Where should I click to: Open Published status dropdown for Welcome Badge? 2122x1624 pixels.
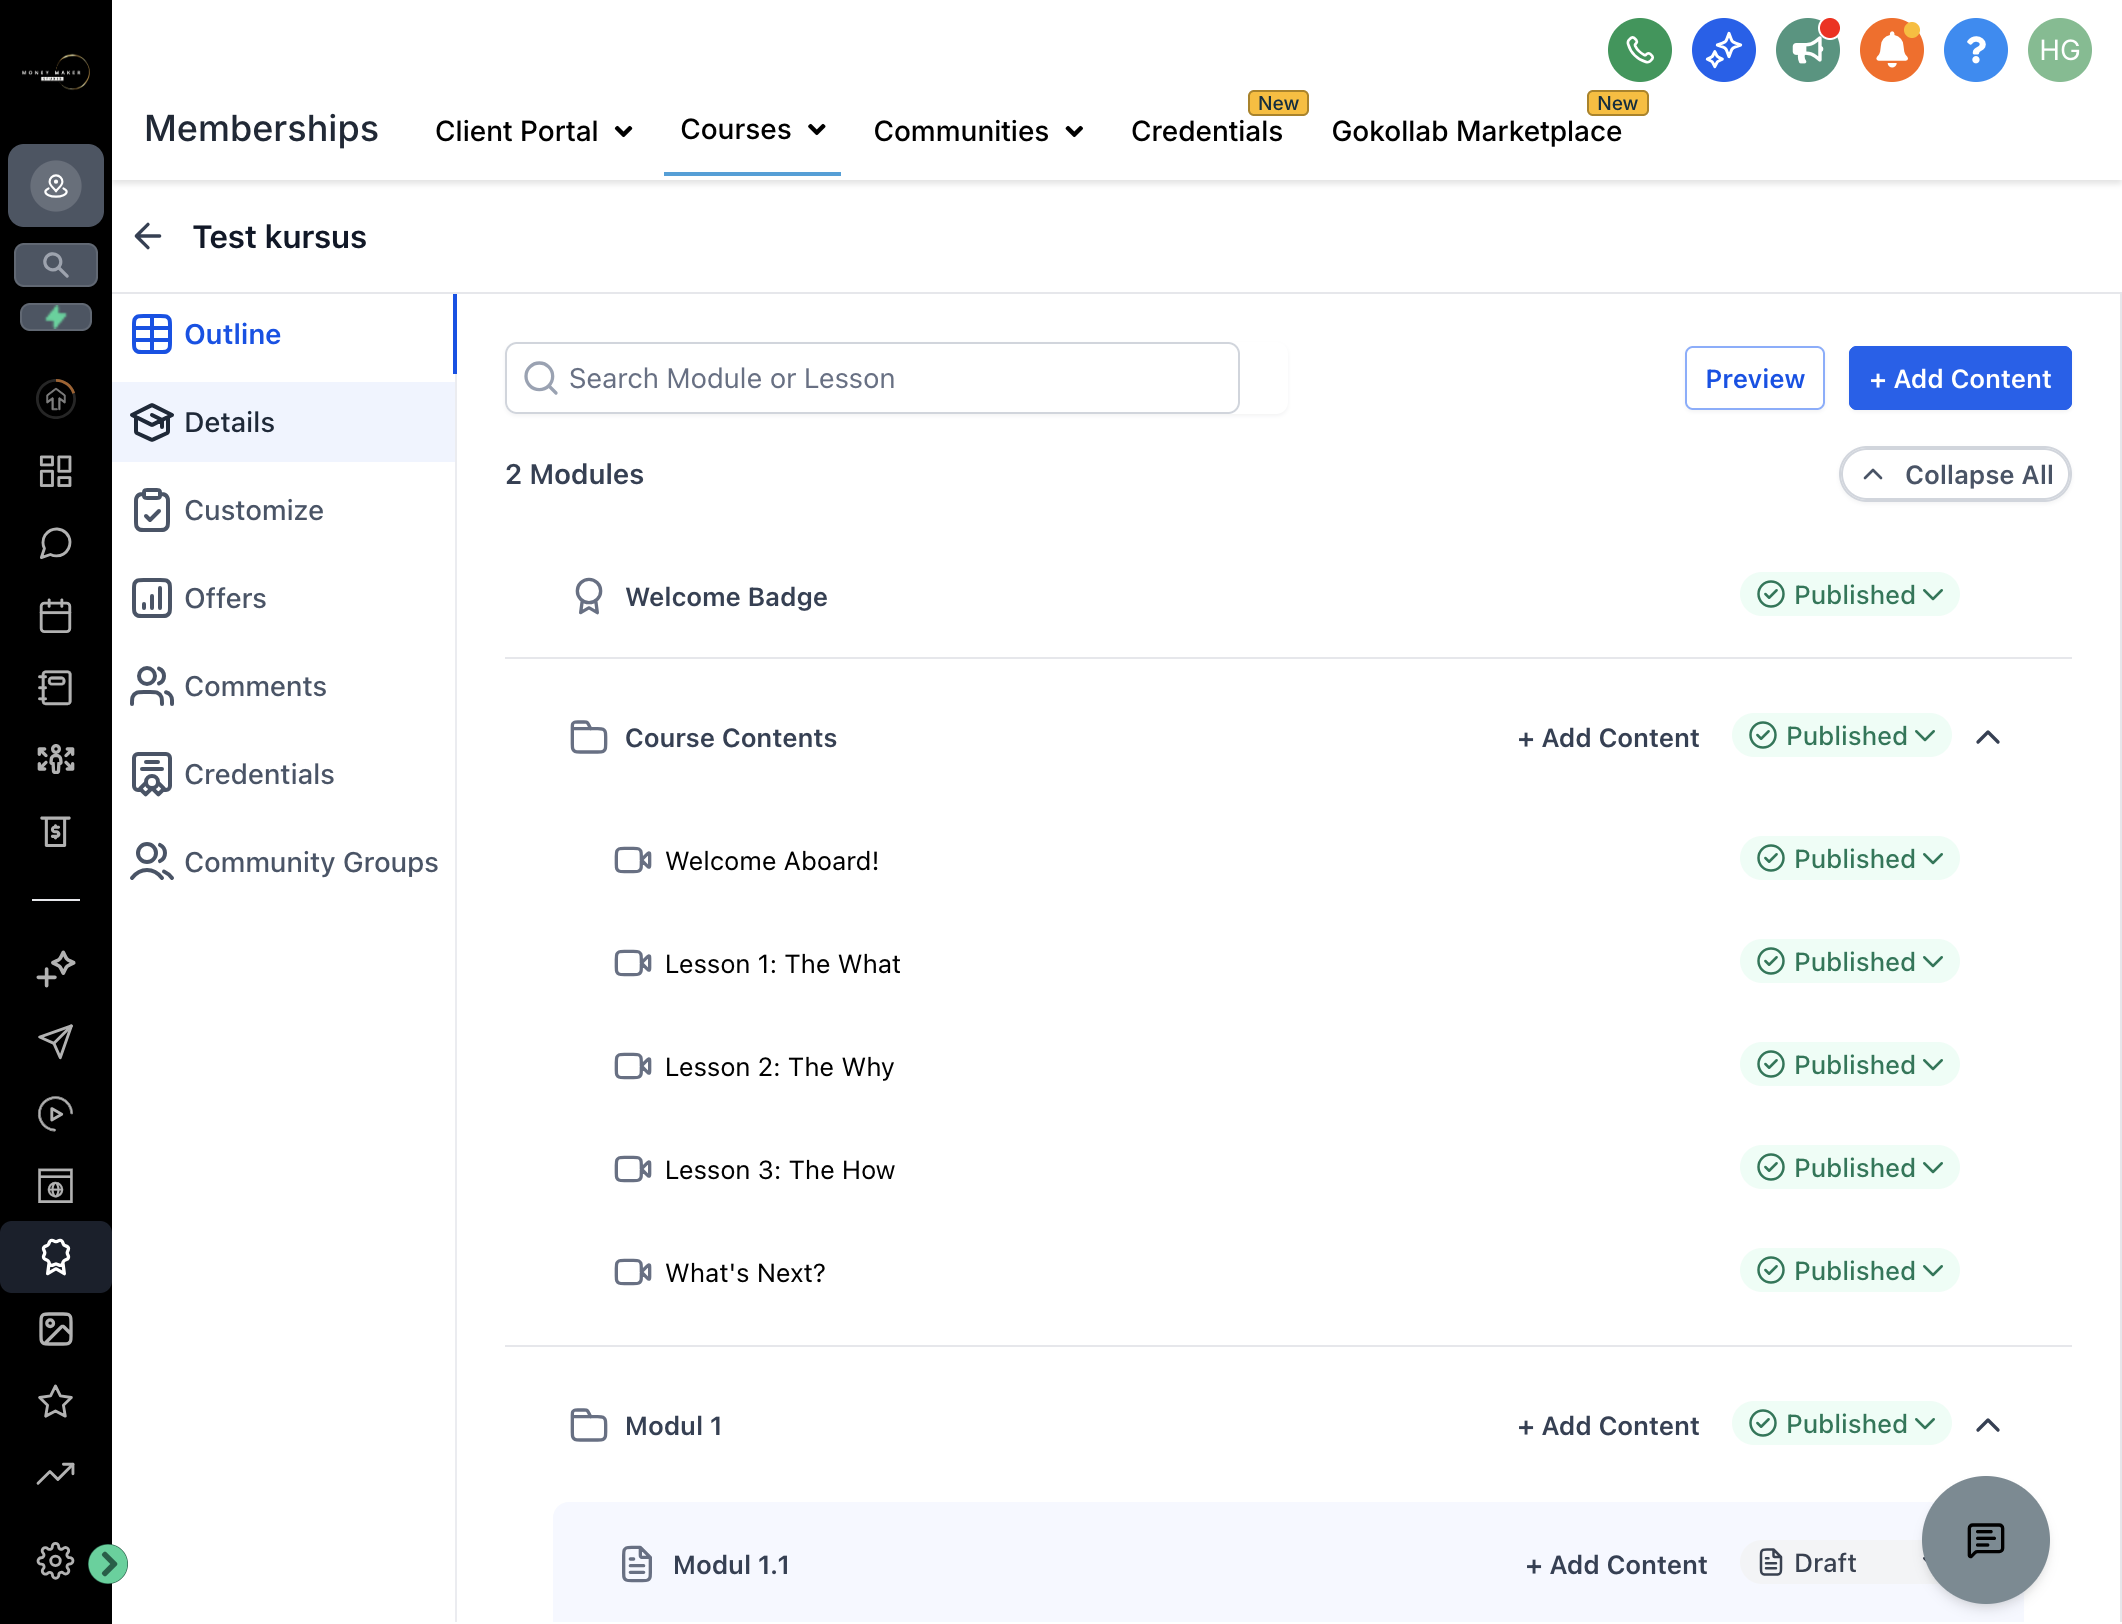pos(1850,595)
